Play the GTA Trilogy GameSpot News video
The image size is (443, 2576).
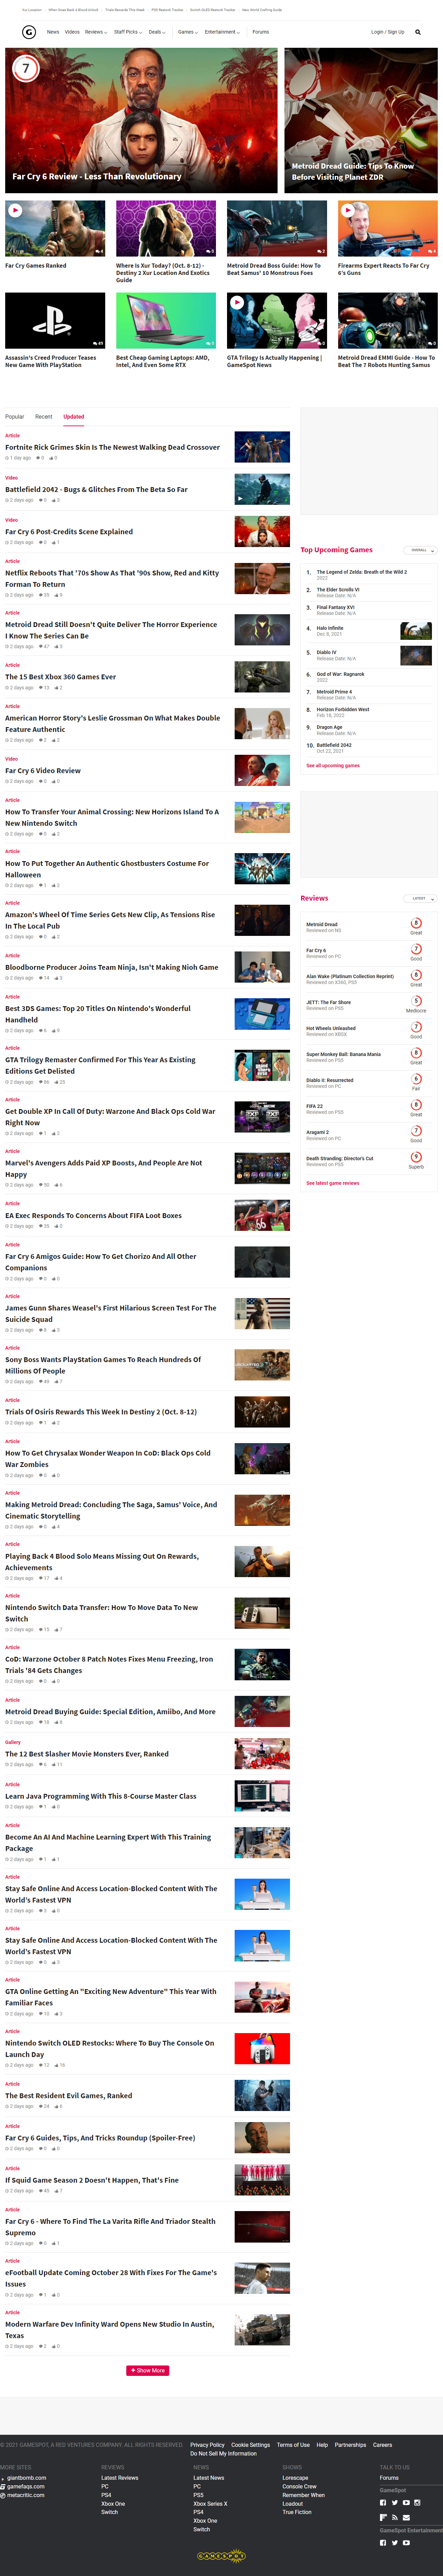pos(237,302)
